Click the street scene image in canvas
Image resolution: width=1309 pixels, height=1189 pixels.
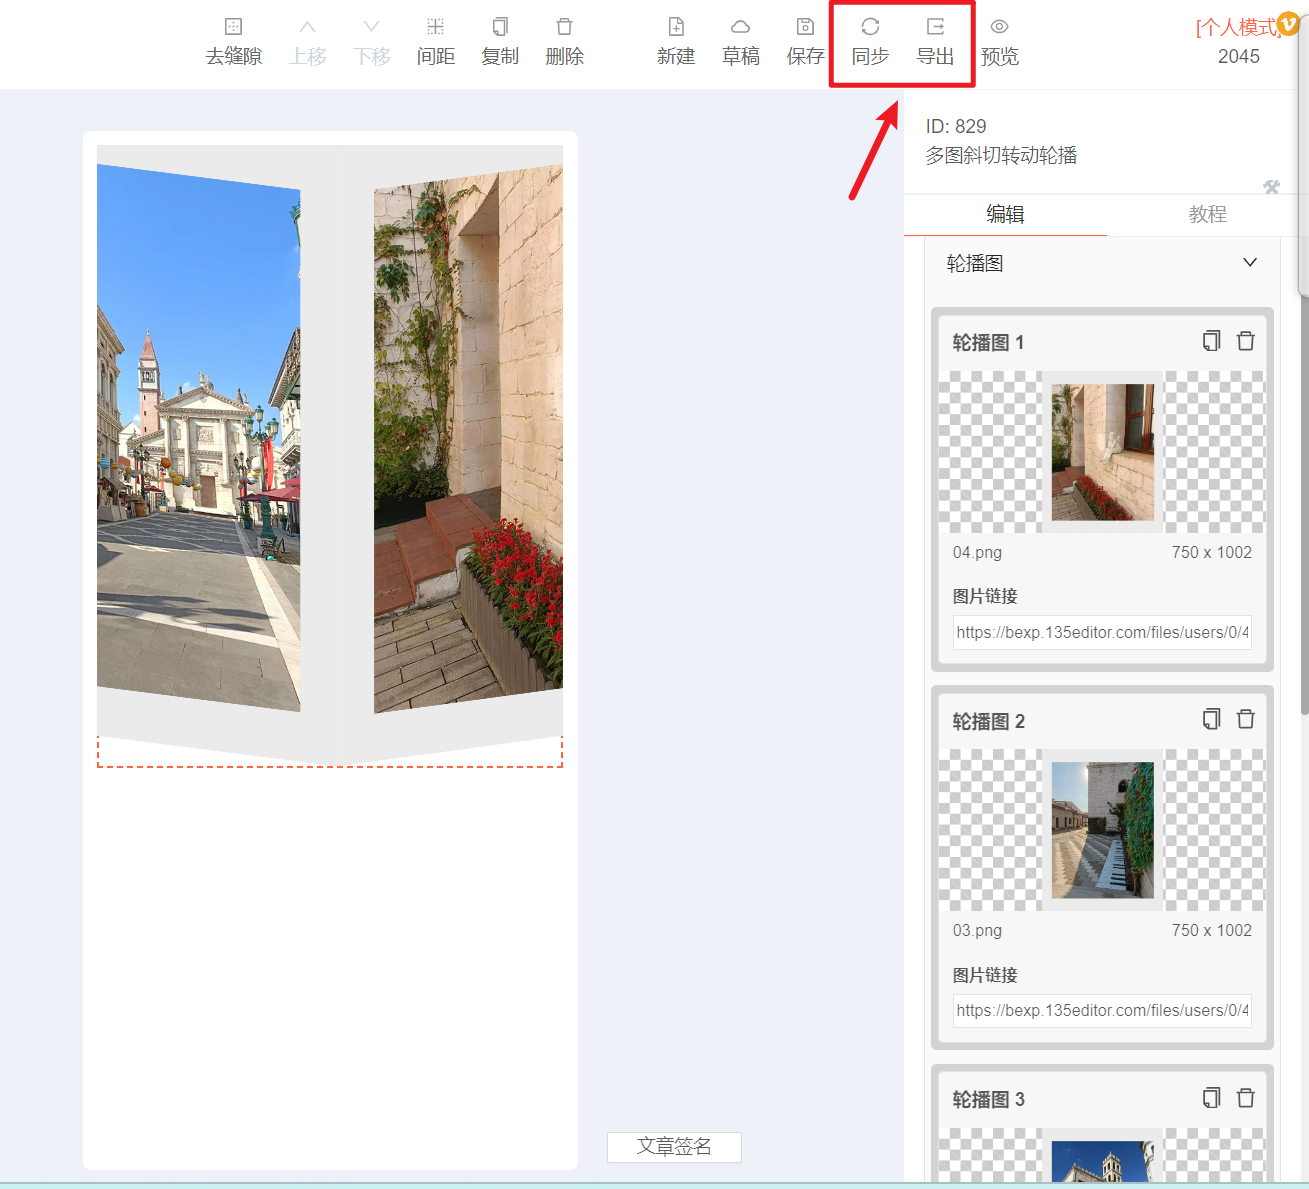[198, 438]
